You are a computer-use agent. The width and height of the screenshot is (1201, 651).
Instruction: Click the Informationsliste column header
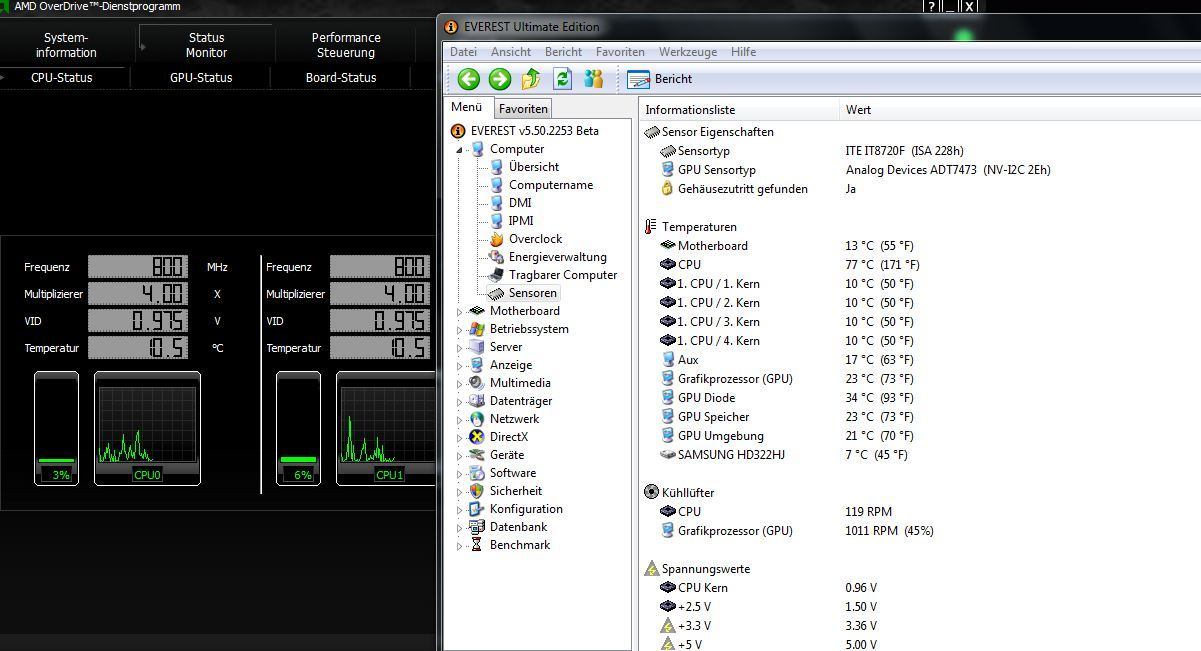click(x=738, y=110)
